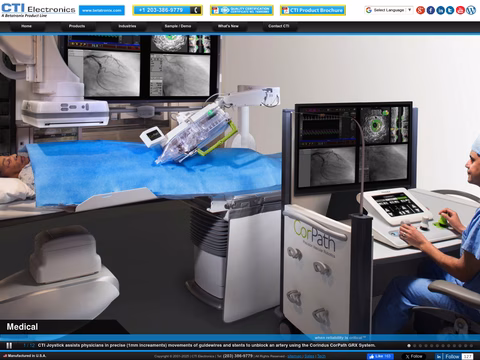480x360 pixels.
Task: Click the LinkedIn Follow button
Action: click(448, 356)
